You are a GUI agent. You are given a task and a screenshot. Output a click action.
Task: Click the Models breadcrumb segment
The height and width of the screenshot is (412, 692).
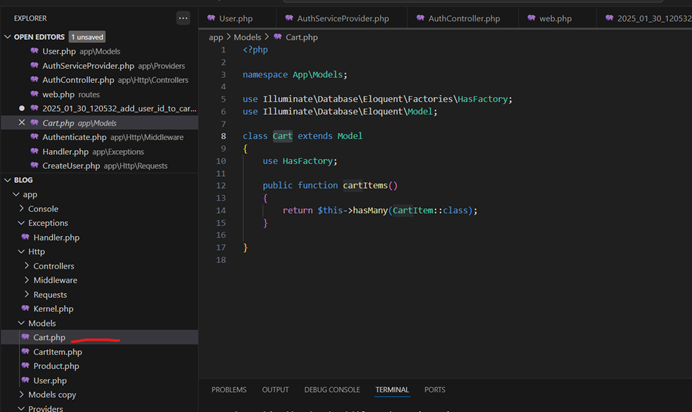click(x=247, y=37)
